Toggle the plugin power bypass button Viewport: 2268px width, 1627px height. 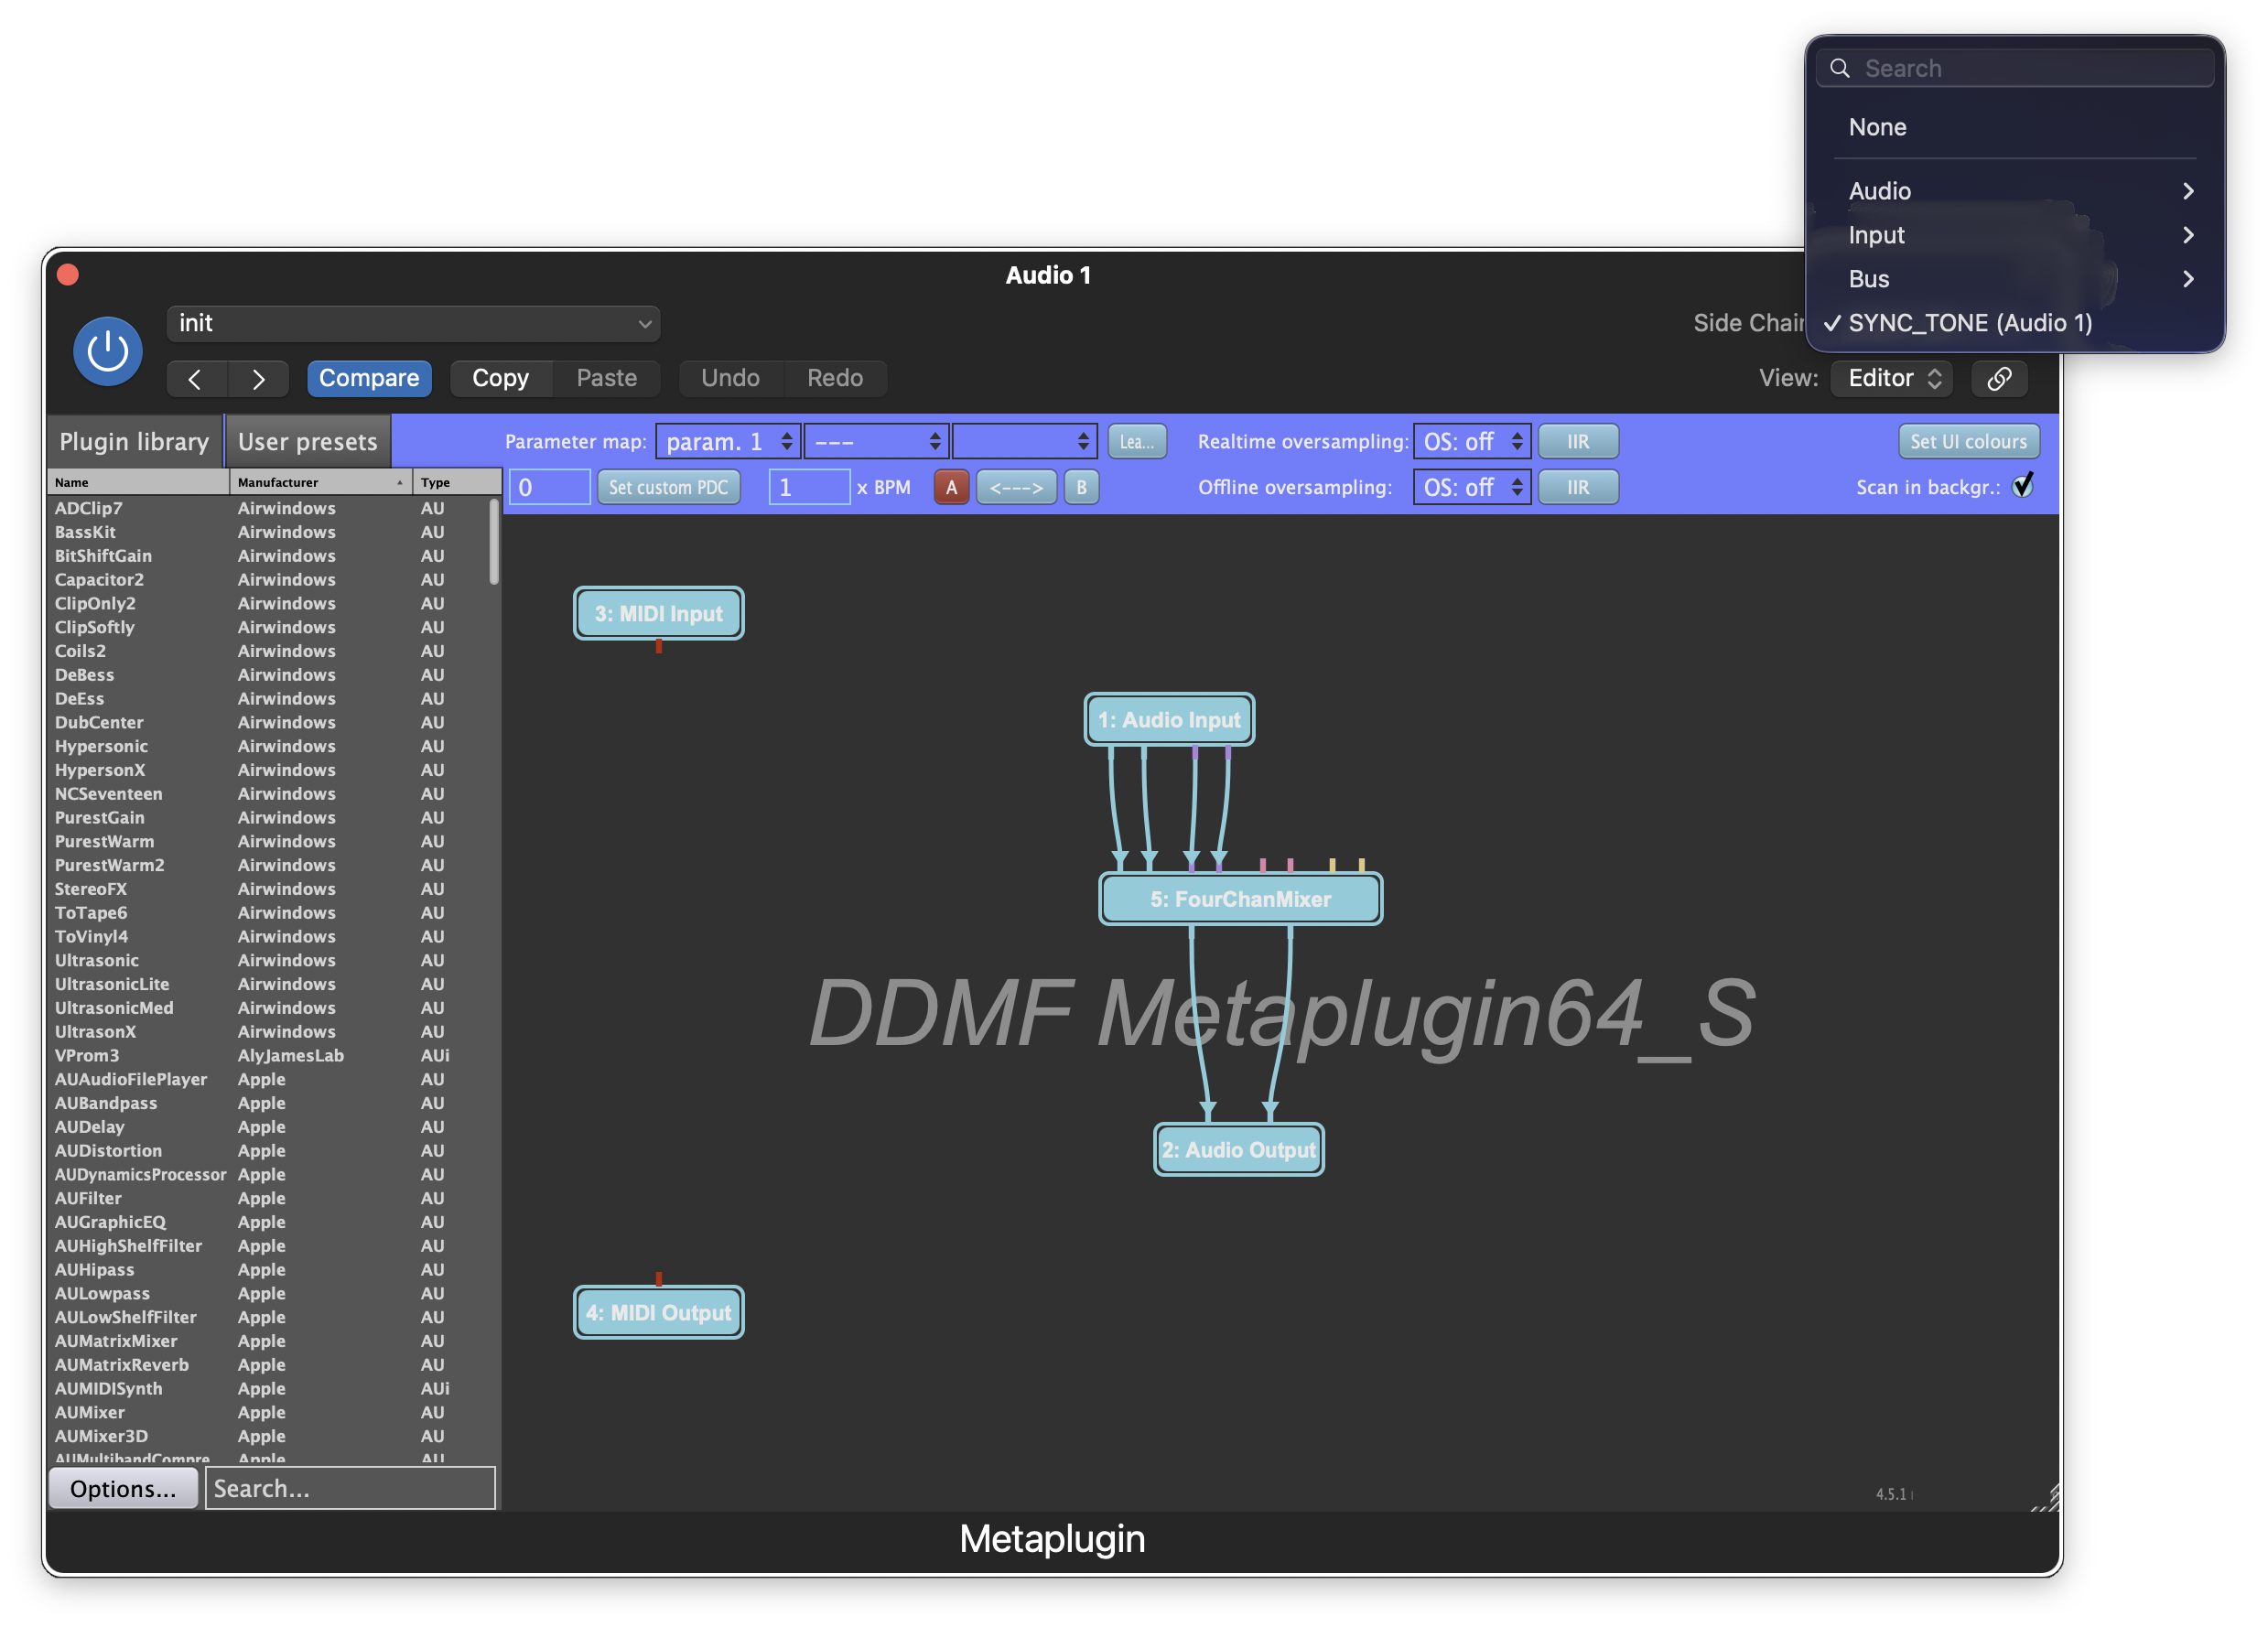point(107,351)
